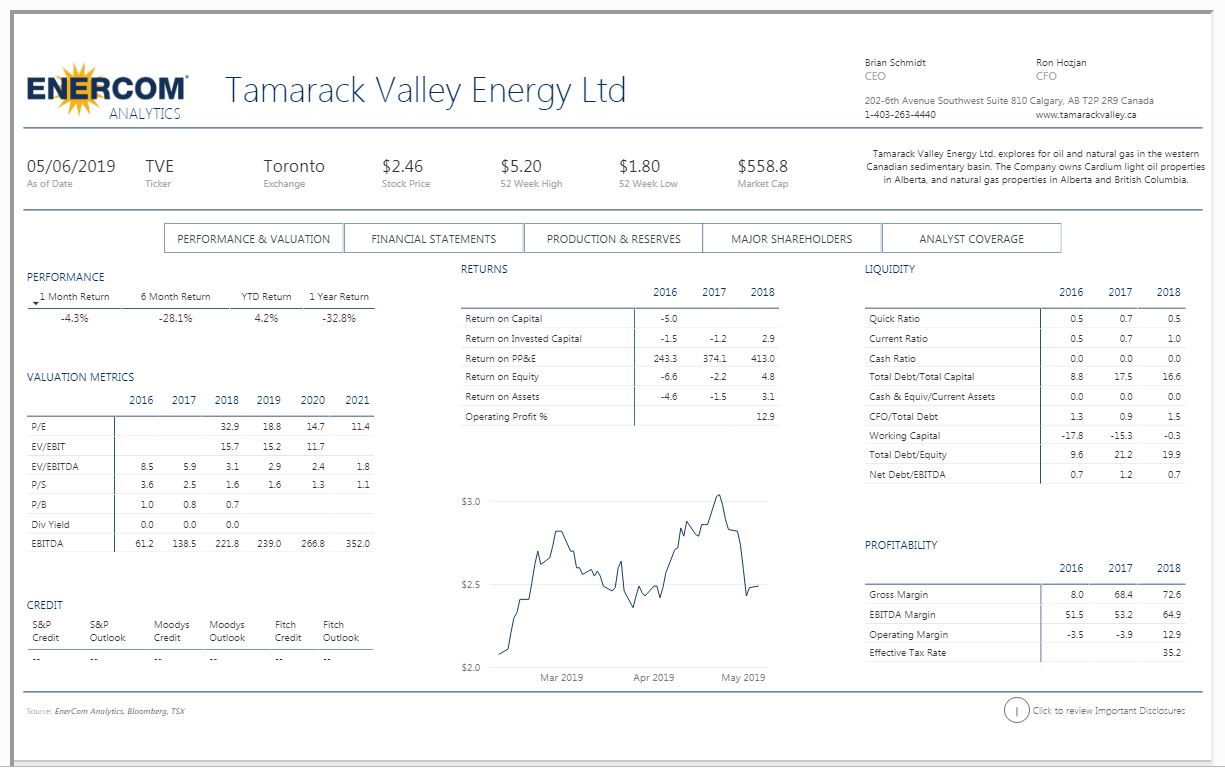Click the Tamarack Valley Energy Ltd title
Image resolution: width=1225 pixels, height=768 pixels.
coord(426,90)
